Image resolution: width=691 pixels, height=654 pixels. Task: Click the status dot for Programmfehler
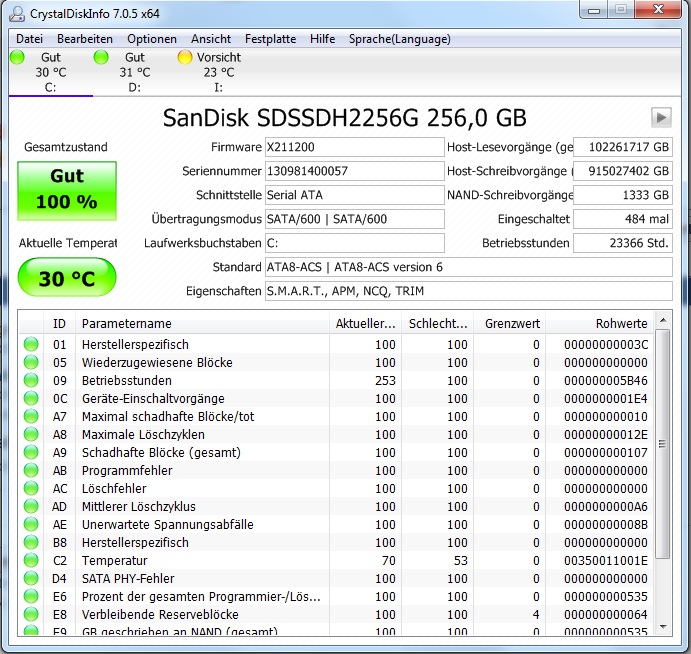[31, 471]
